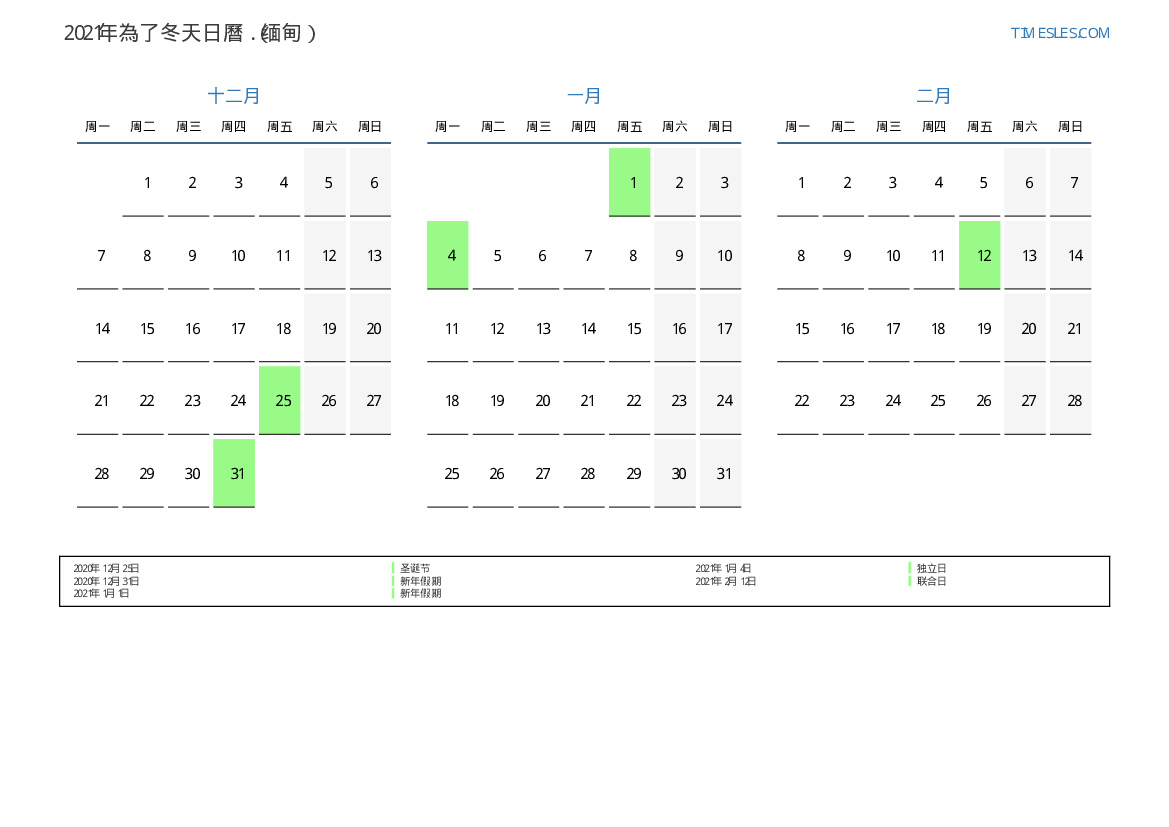Click the 二月 month heading

tap(934, 96)
